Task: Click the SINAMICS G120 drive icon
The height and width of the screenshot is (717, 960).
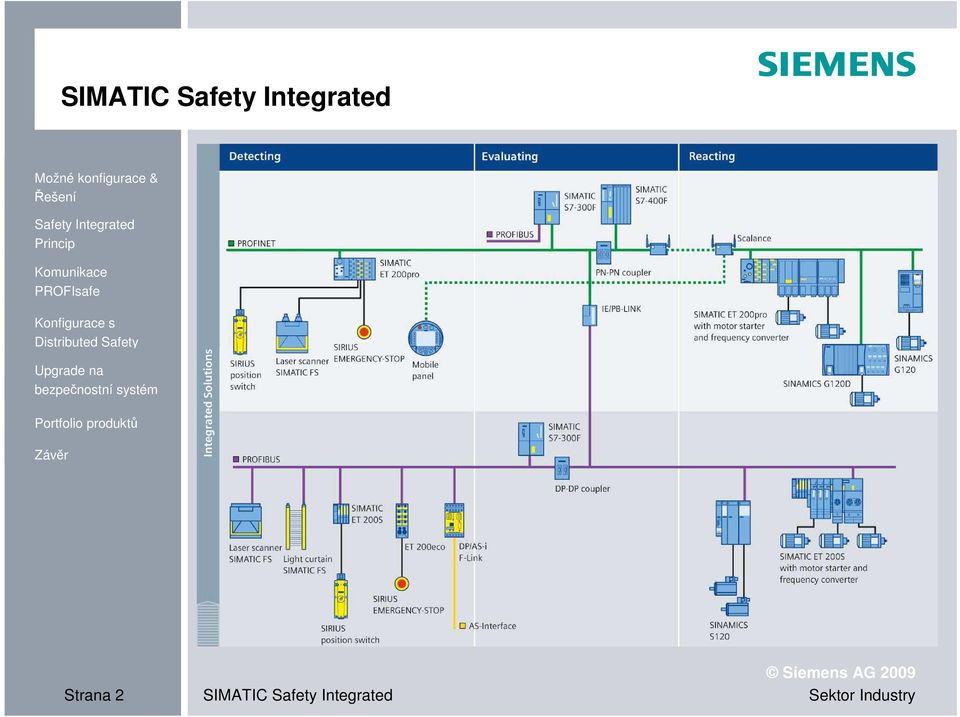Action: 910,291
